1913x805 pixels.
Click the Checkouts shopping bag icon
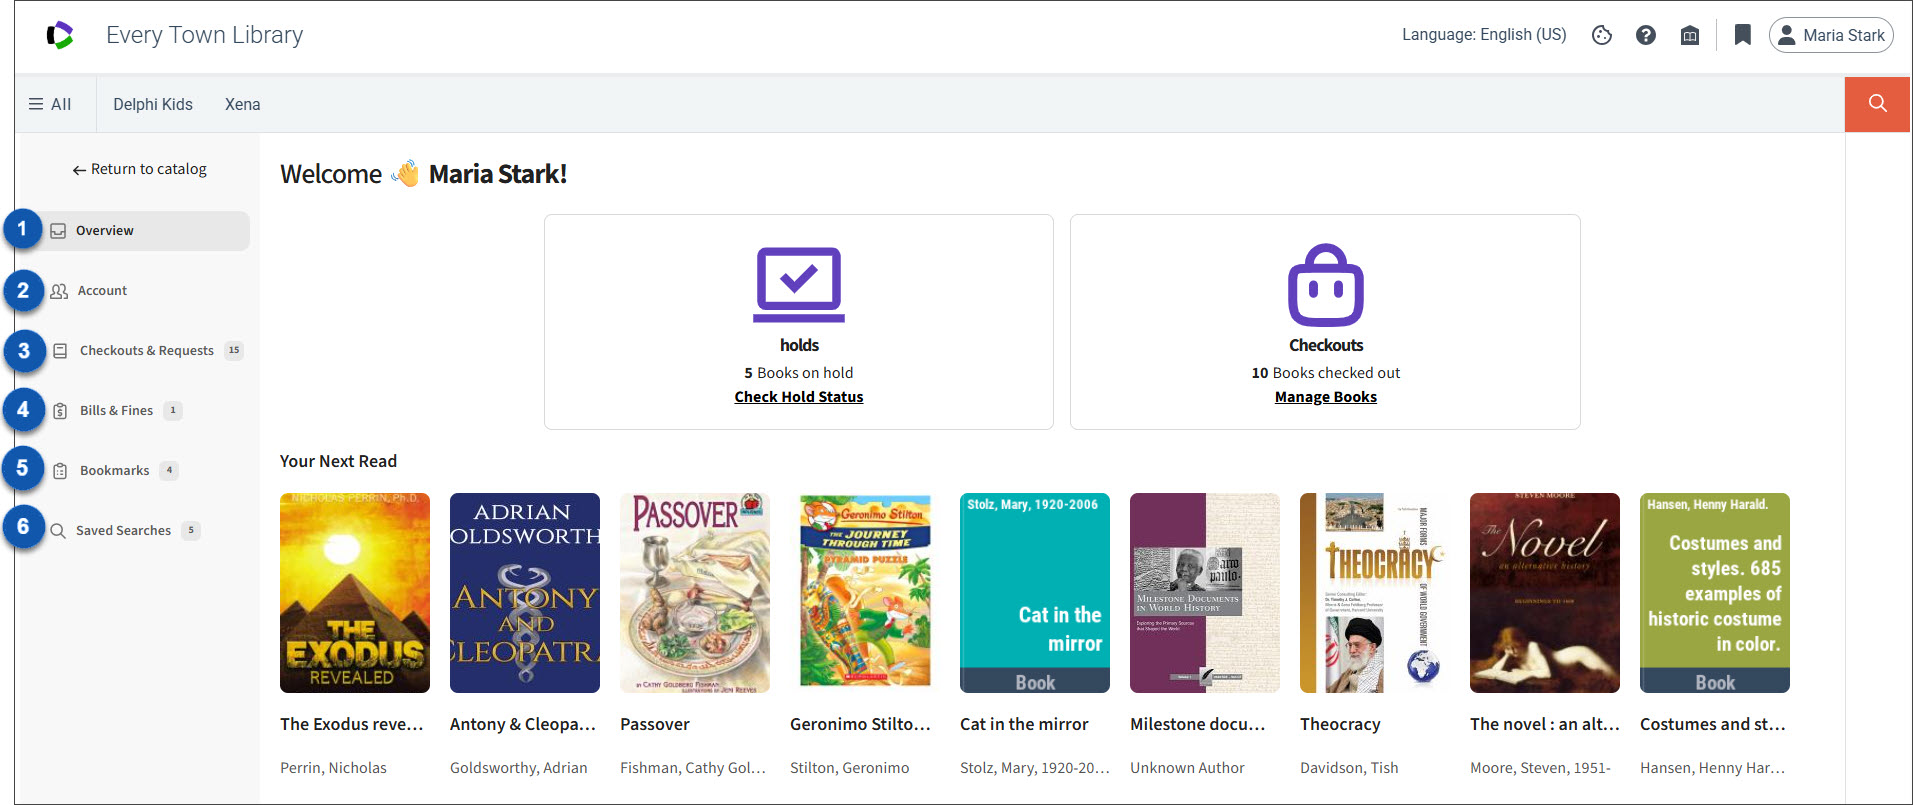click(1326, 285)
